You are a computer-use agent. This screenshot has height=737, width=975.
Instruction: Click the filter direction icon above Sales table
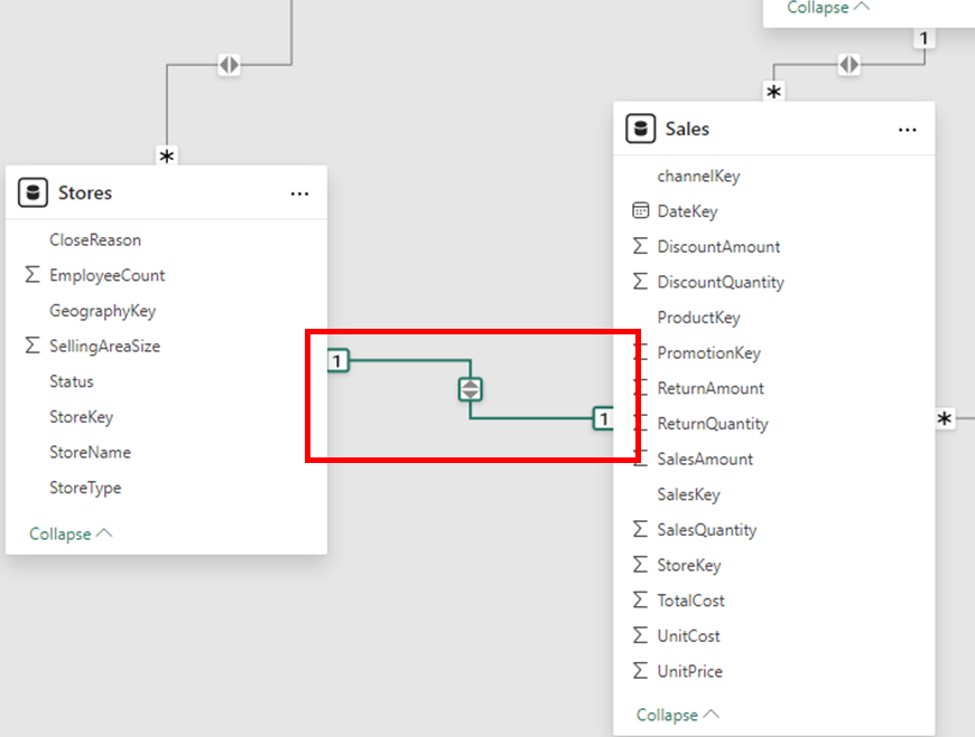pyautogui.click(x=848, y=65)
